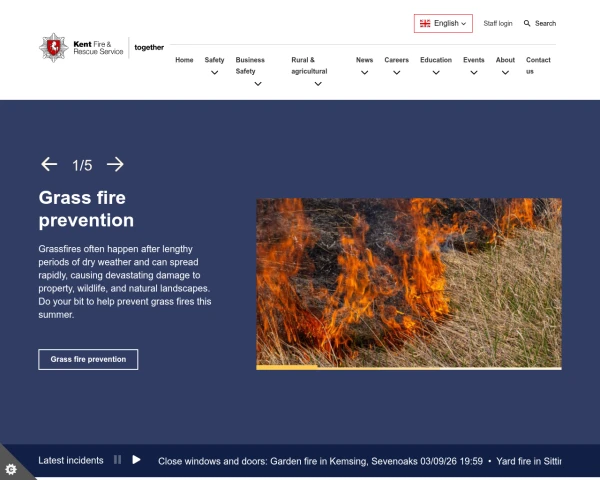Expand the Careers menu chevron
This screenshot has height=480, width=600.
point(397,73)
